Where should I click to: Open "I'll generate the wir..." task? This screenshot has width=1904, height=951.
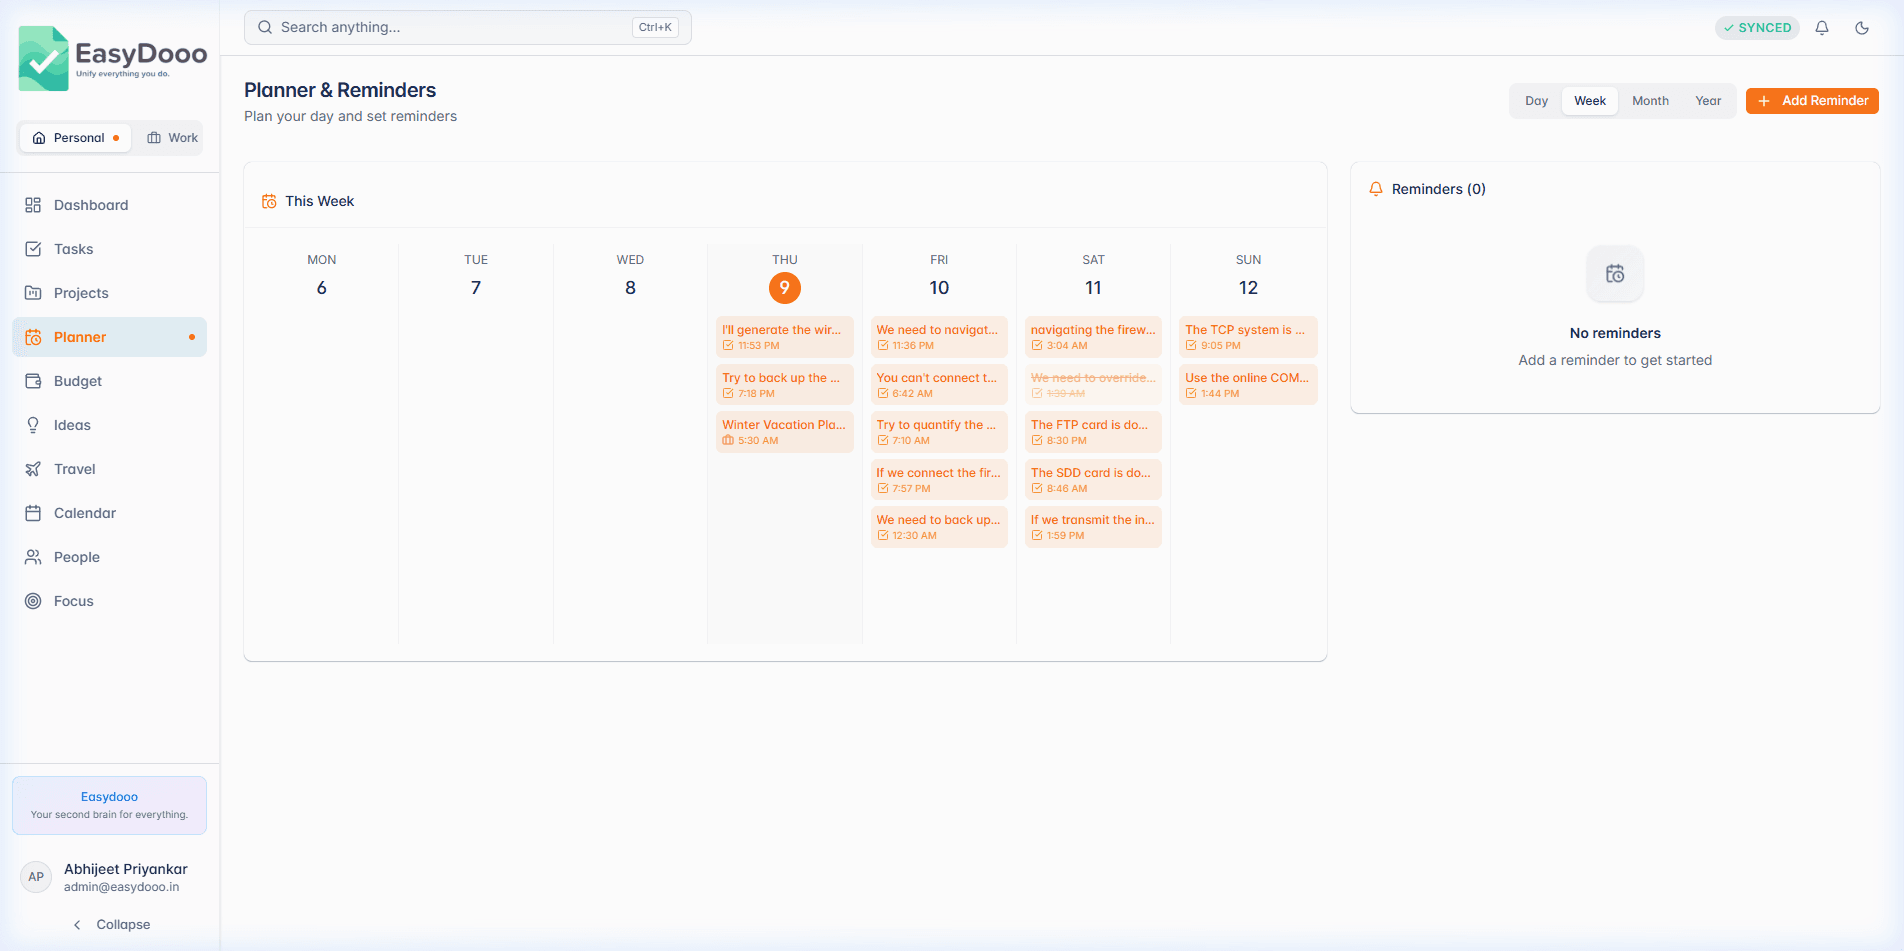[x=785, y=337]
